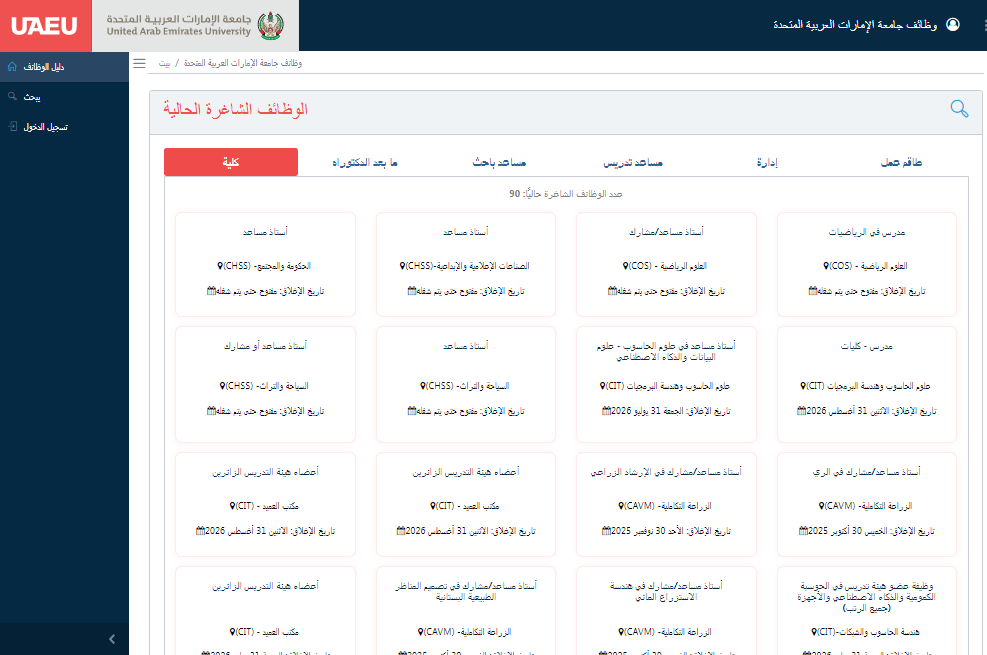This screenshot has width=987, height=655.
Task: Click calendar icon in مدرس في الرياضيات card
Action: coord(813,291)
